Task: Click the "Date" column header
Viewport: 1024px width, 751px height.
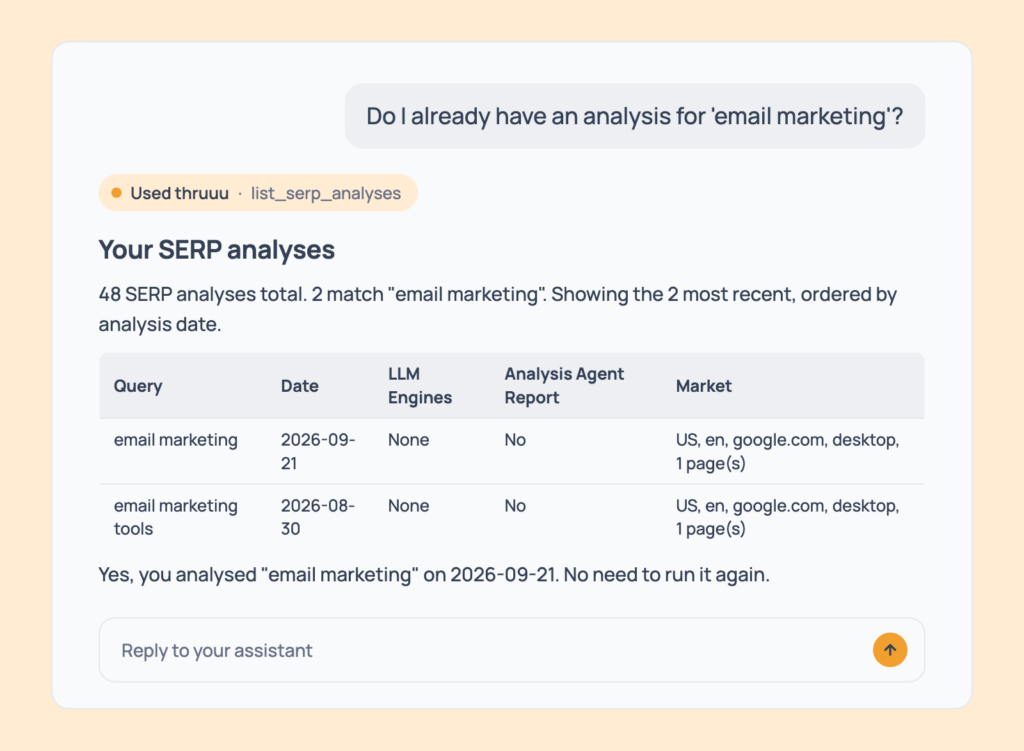Action: [300, 386]
